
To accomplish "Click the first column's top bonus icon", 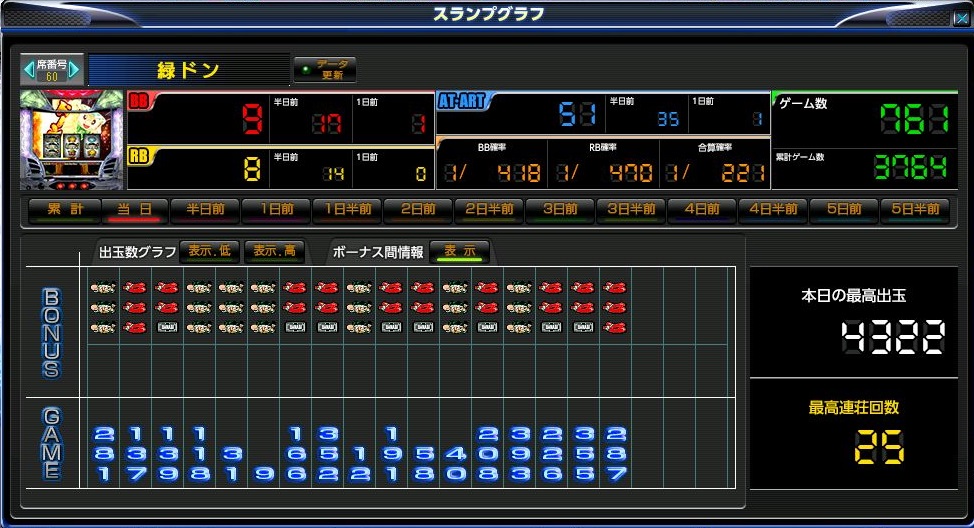I will [102, 288].
